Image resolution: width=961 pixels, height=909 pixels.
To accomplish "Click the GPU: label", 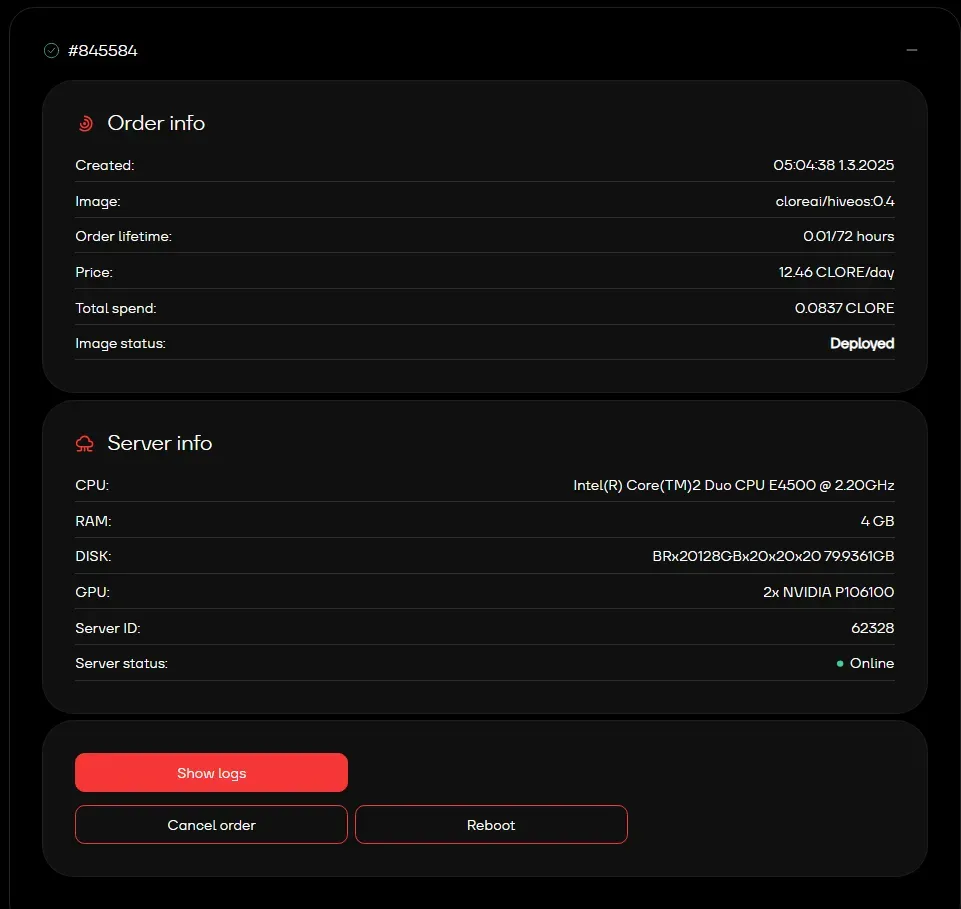I will point(93,592).
